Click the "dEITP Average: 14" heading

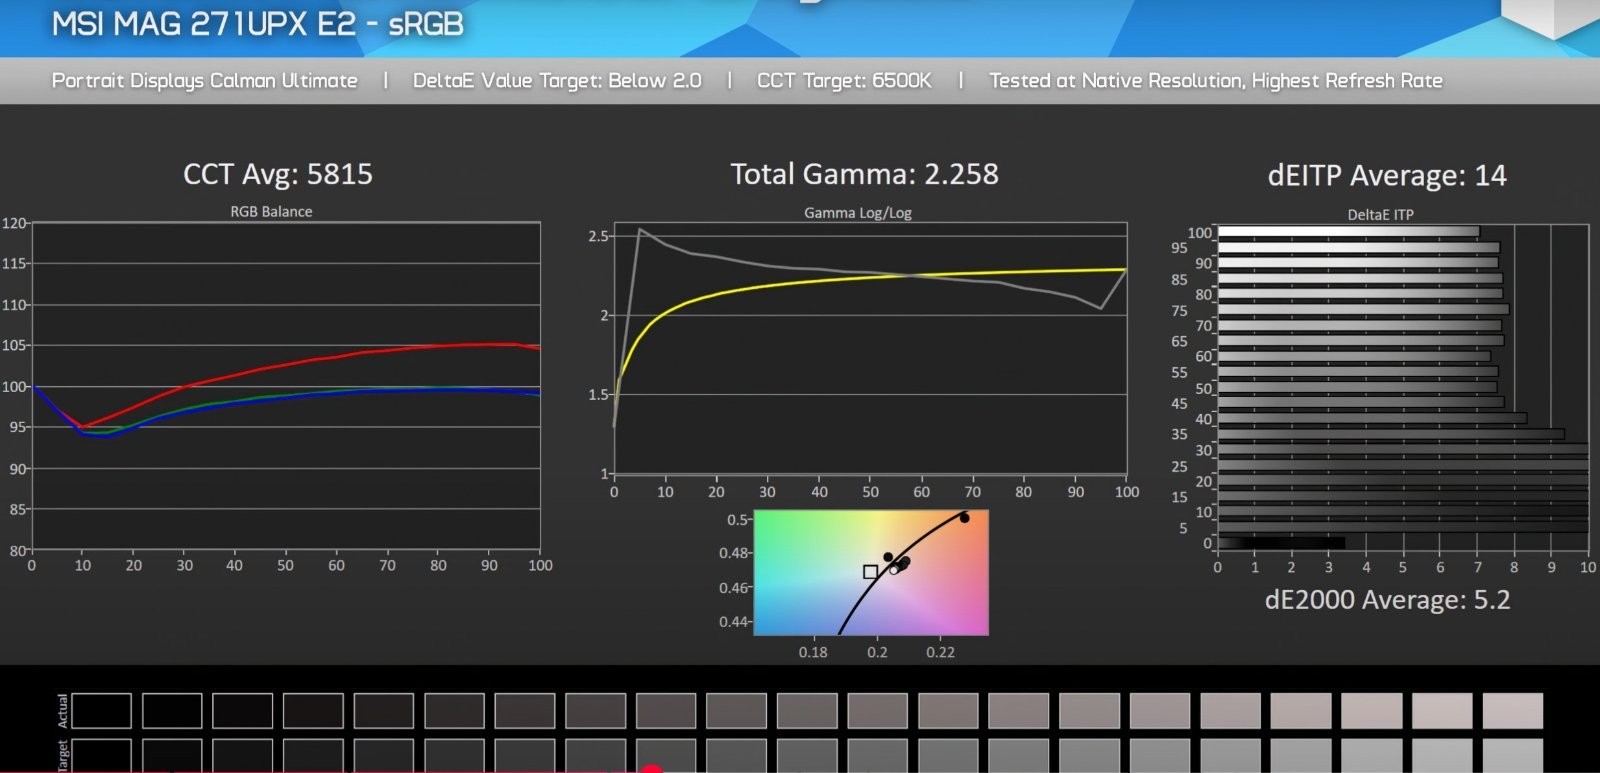(x=1387, y=176)
